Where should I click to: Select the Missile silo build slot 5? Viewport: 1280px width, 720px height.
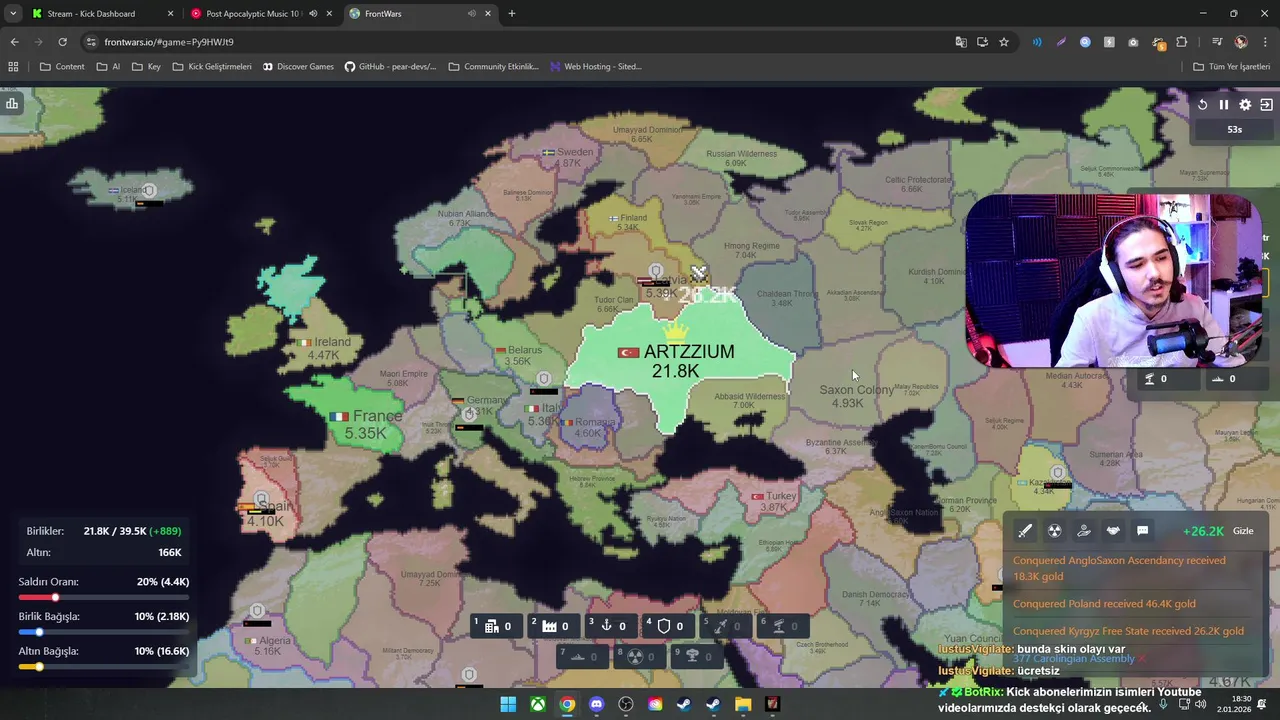[727, 626]
